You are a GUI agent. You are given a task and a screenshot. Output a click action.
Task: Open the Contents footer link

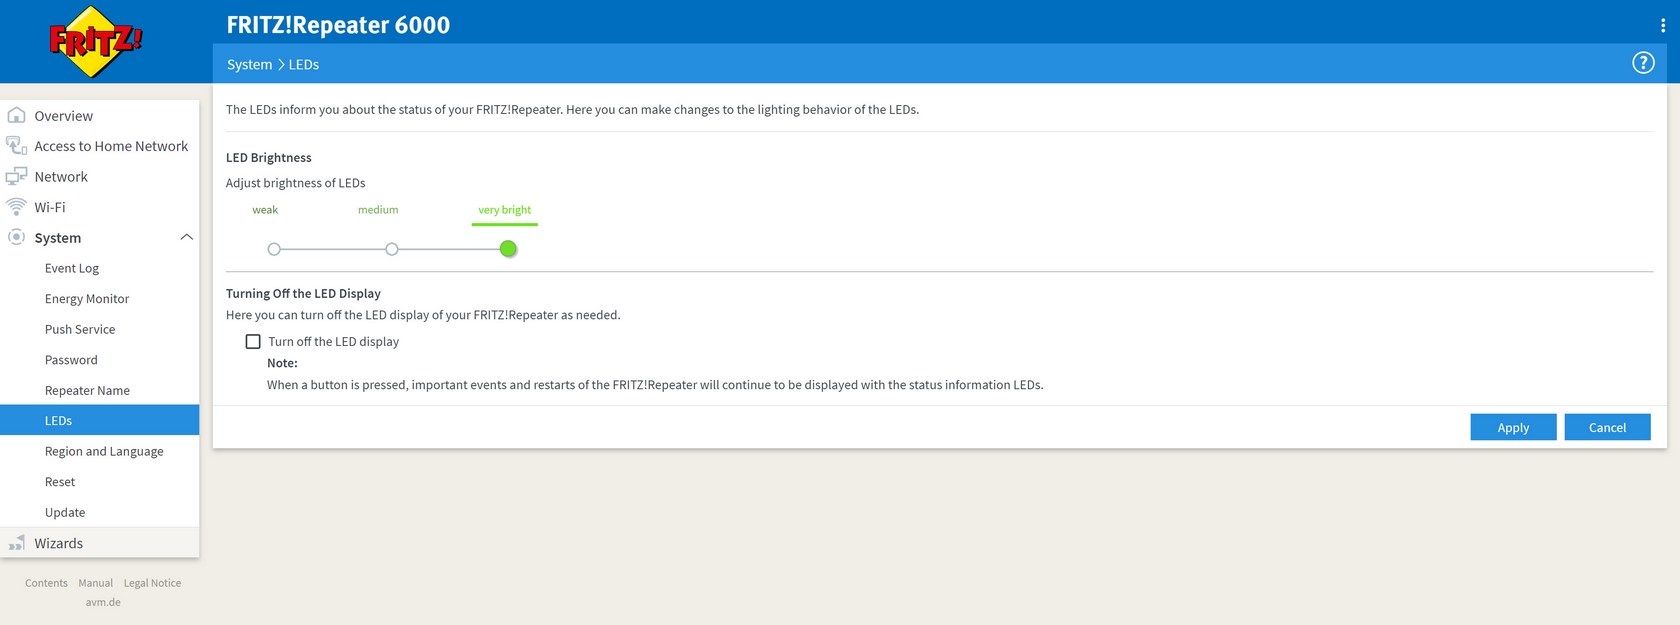[46, 583]
